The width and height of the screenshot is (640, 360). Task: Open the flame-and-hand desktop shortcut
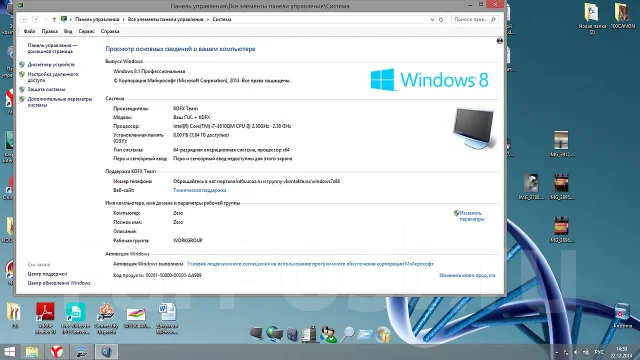coord(106,318)
